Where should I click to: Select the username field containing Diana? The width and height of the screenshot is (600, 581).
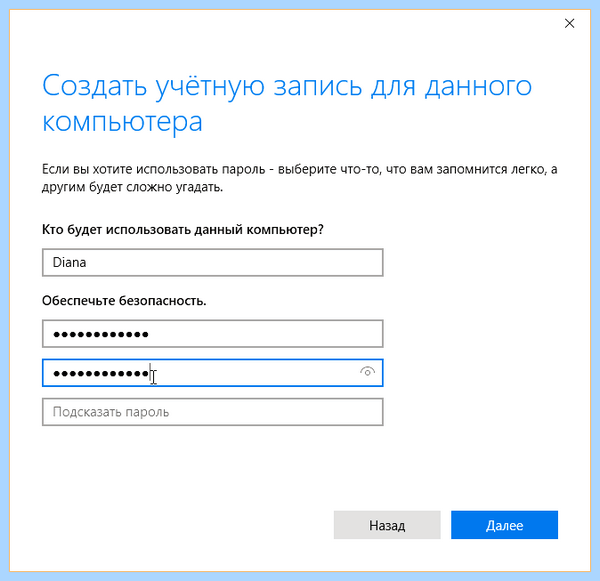[x=212, y=263]
